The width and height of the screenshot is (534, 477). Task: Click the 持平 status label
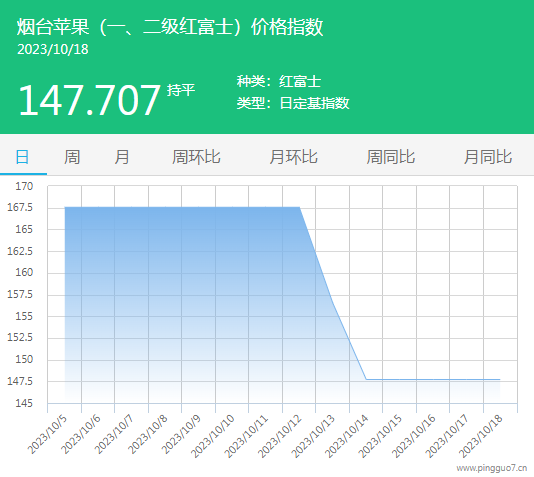point(181,90)
